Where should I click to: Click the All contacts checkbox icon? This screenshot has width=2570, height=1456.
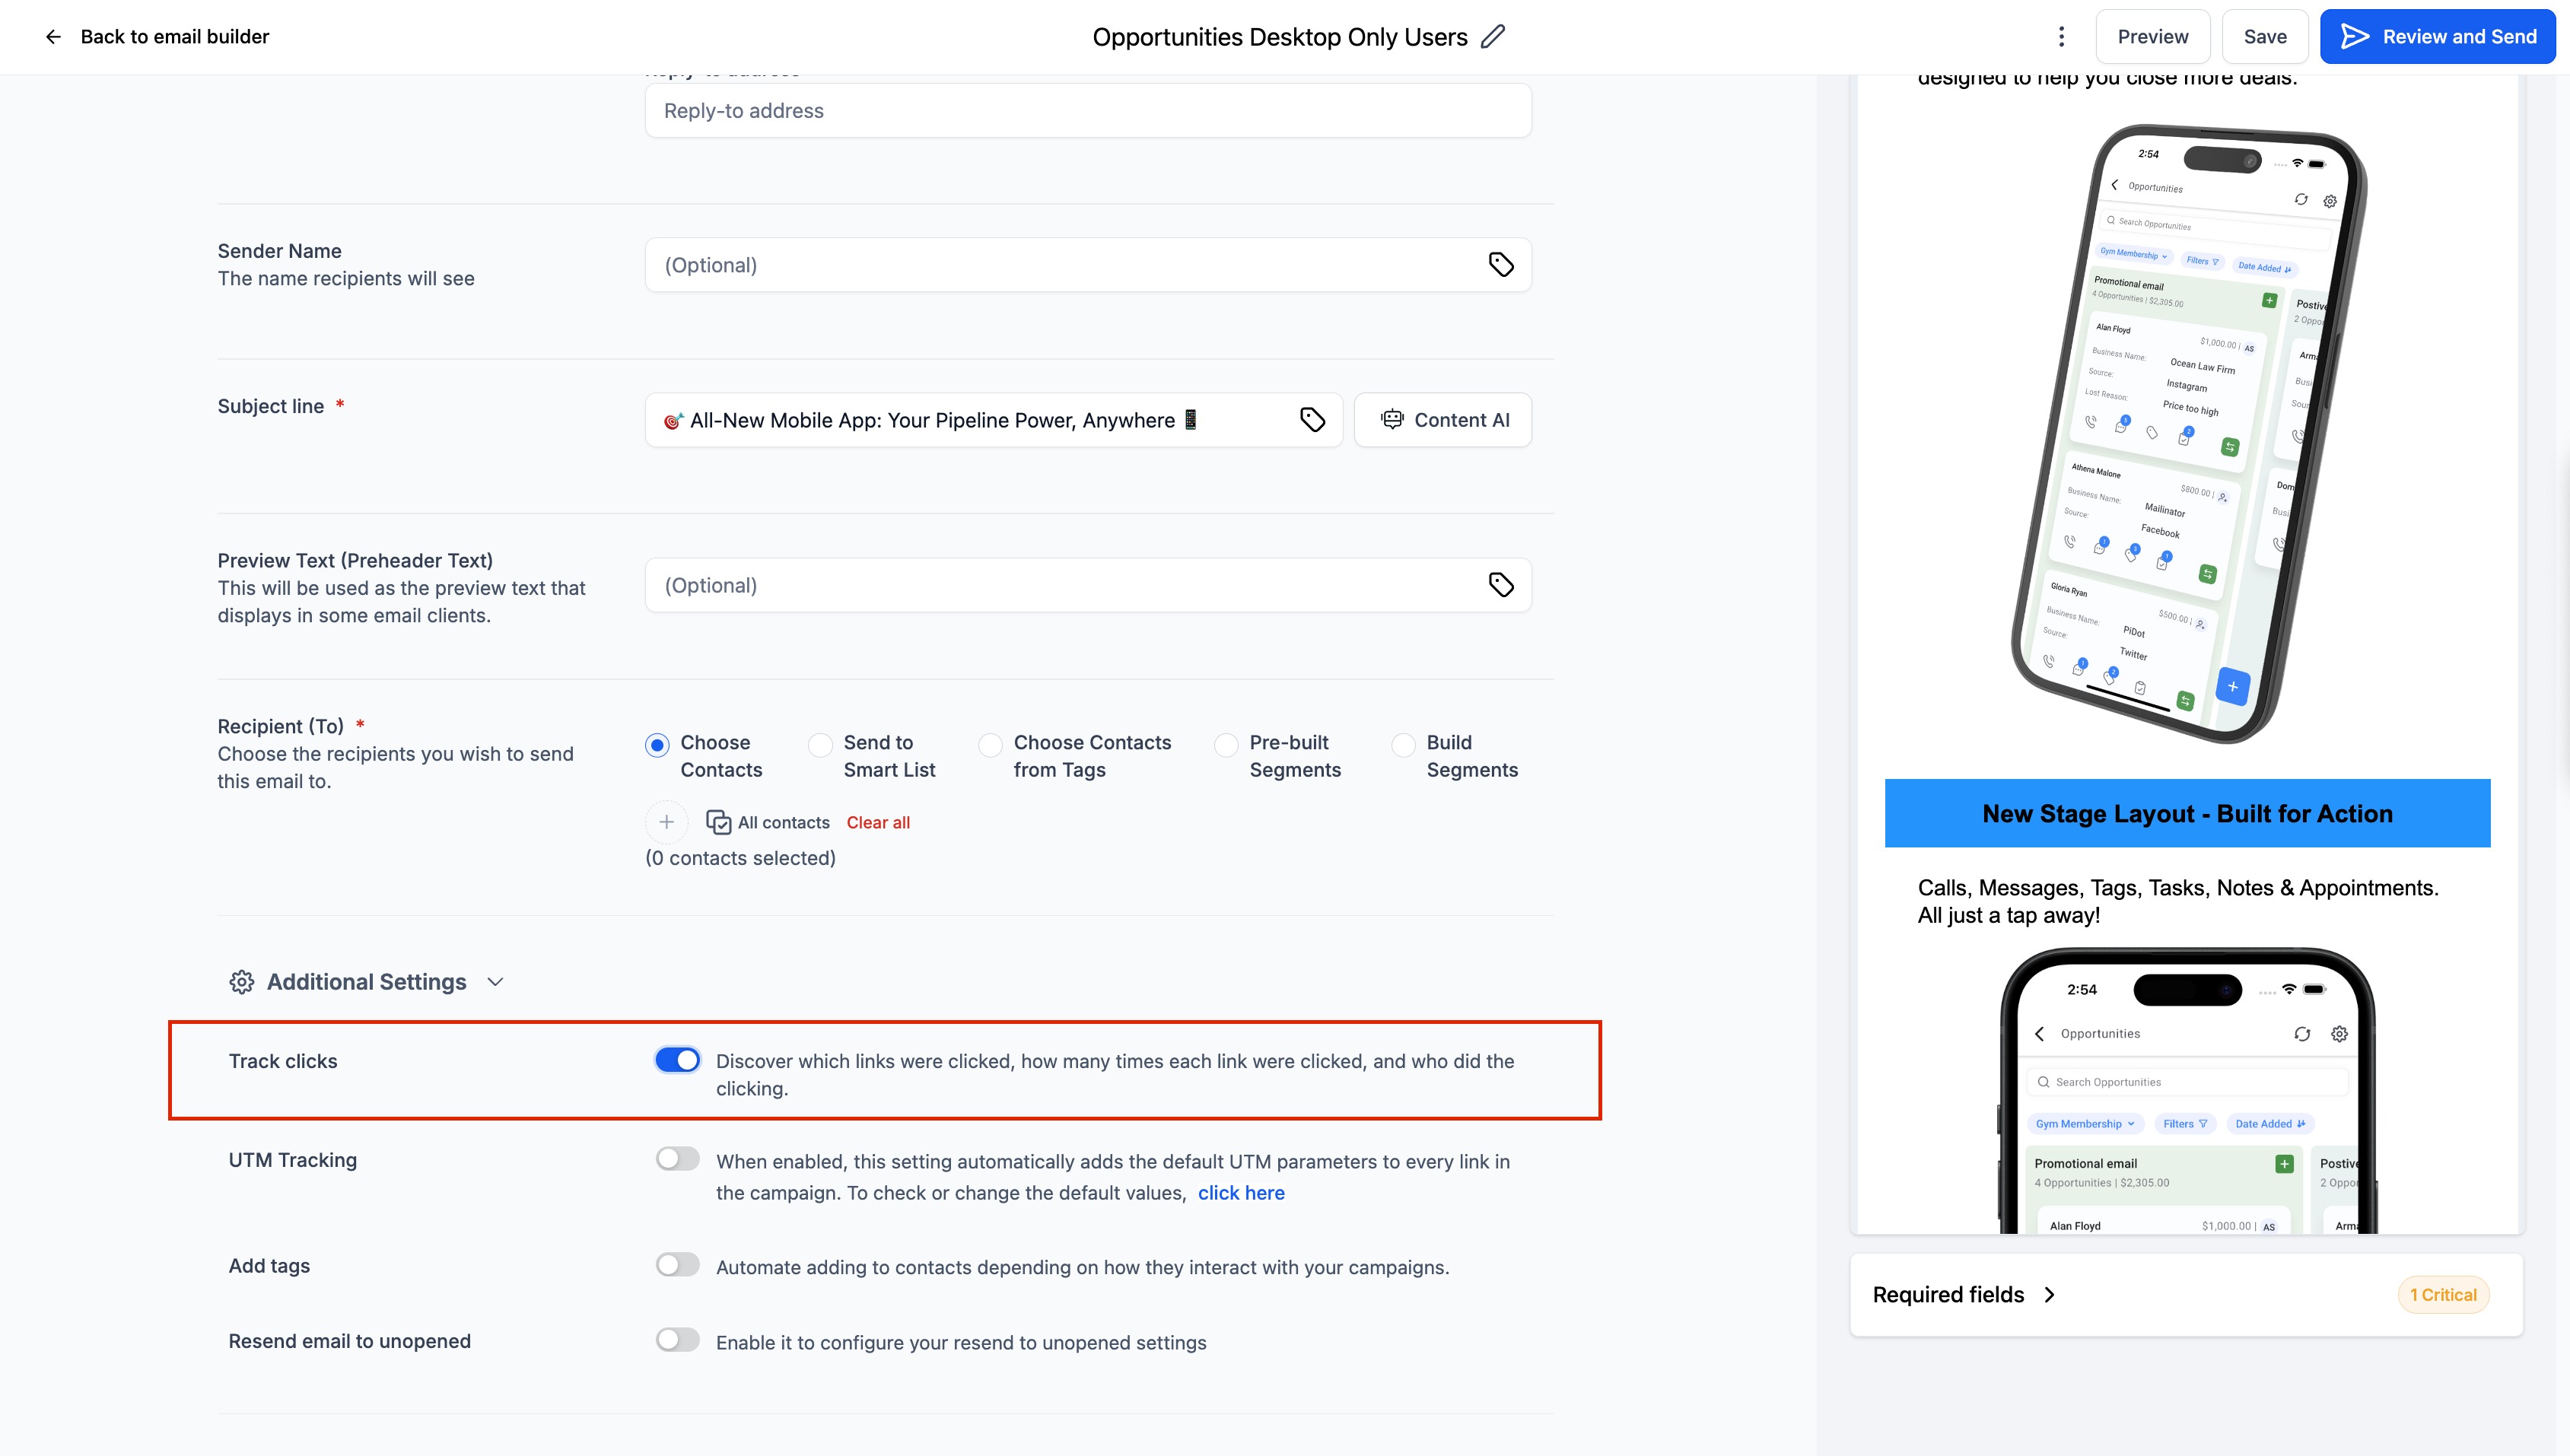click(x=718, y=822)
